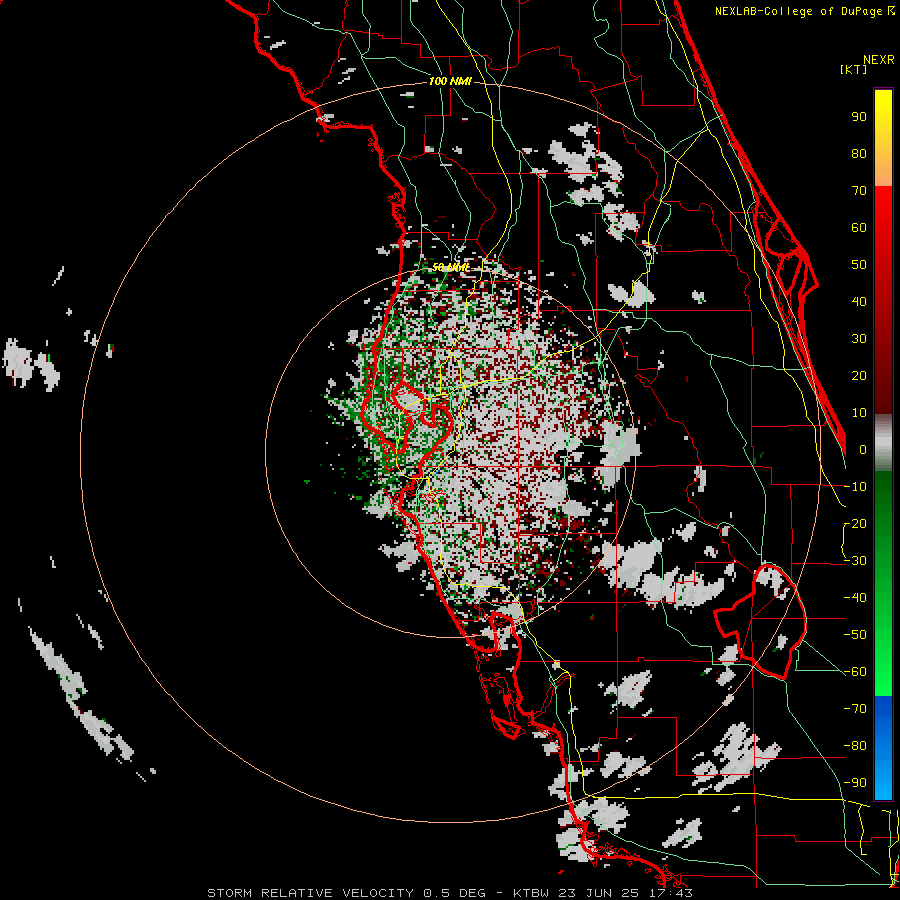Viewport: 900px width, 900px height.
Task: Click the "NEXLAB-College of DuPage" header text
Action: [799, 11]
